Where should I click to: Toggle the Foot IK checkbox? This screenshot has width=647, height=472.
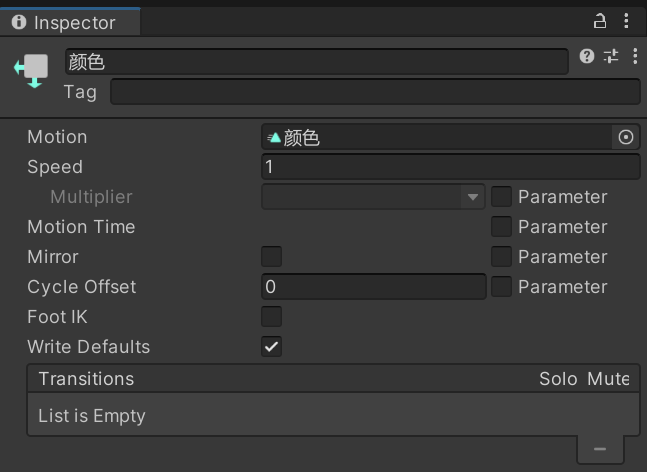pos(271,317)
